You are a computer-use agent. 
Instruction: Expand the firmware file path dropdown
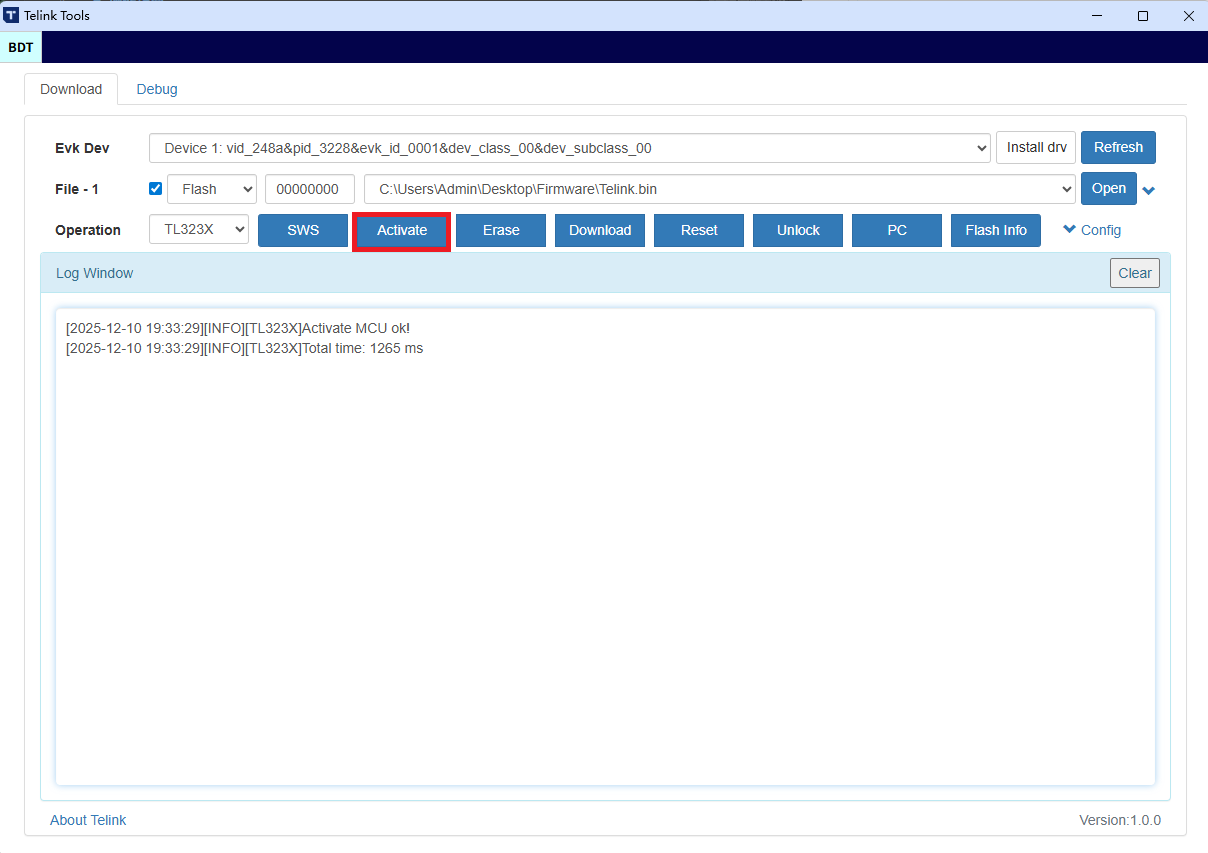[x=719, y=189]
